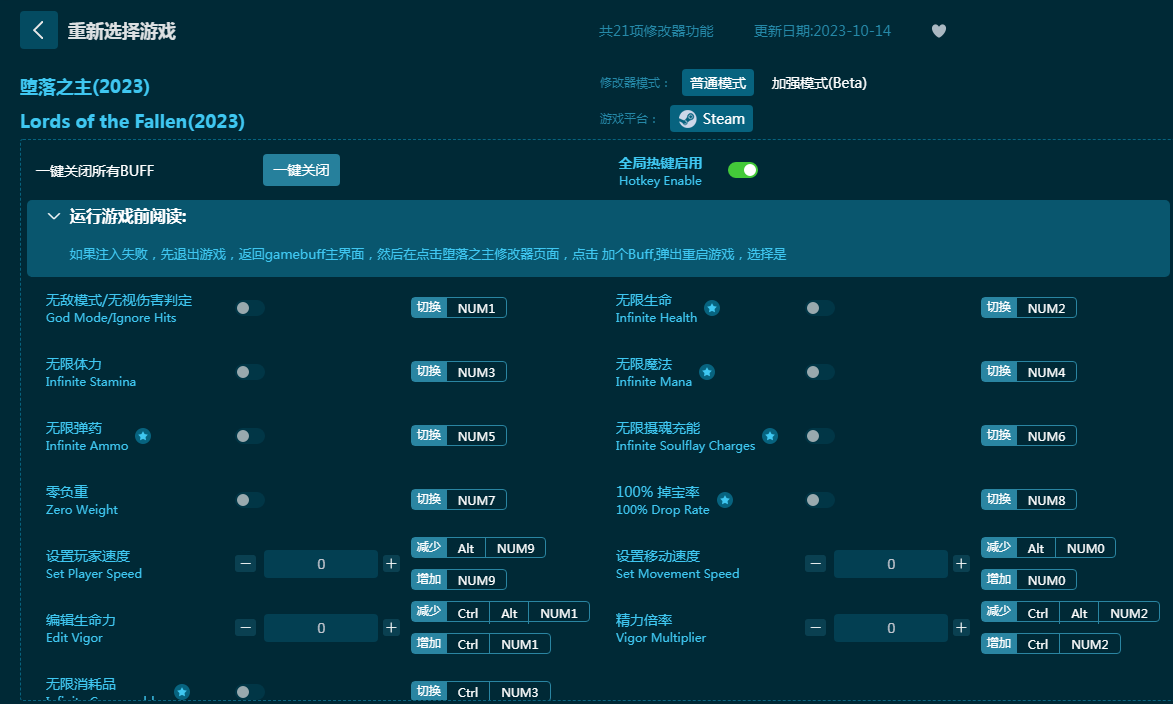Click the Steam platform button
Viewport: 1173px width, 704px height.
coord(711,119)
